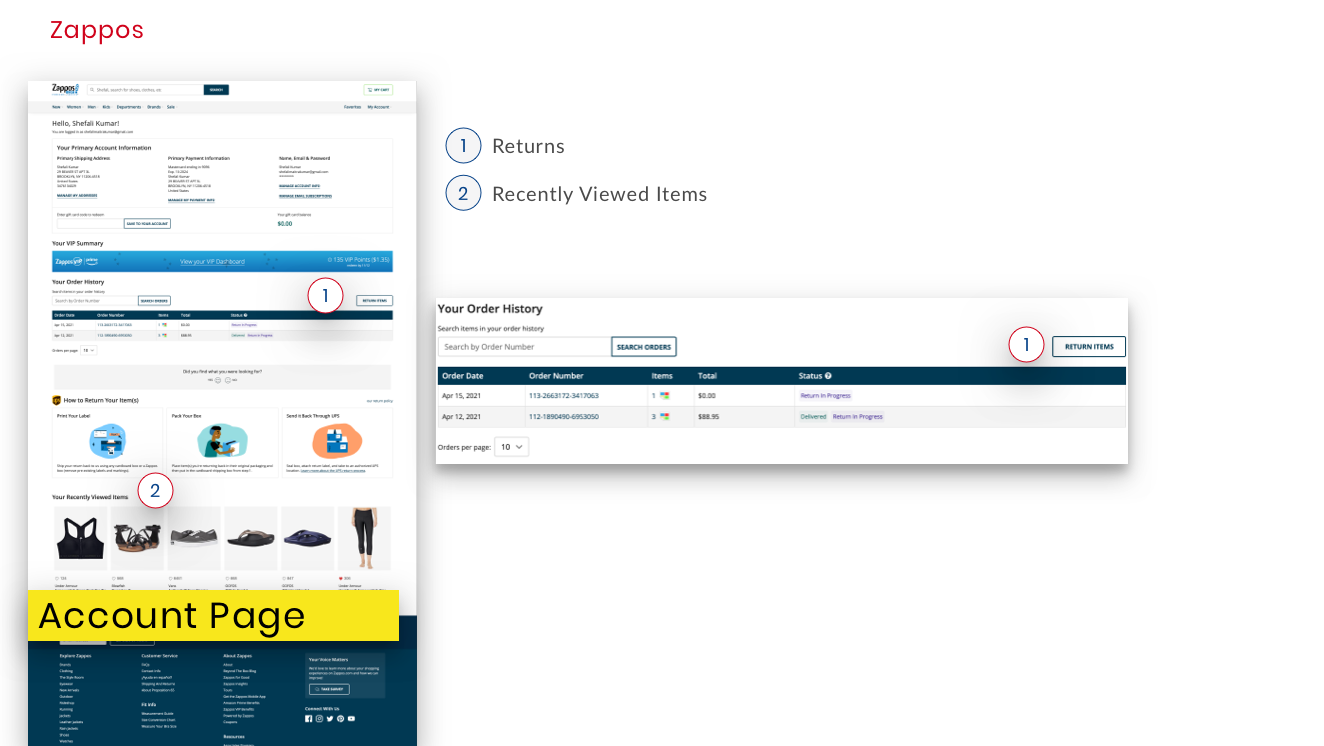Click Learn more about UPS return process link

tap(333, 471)
